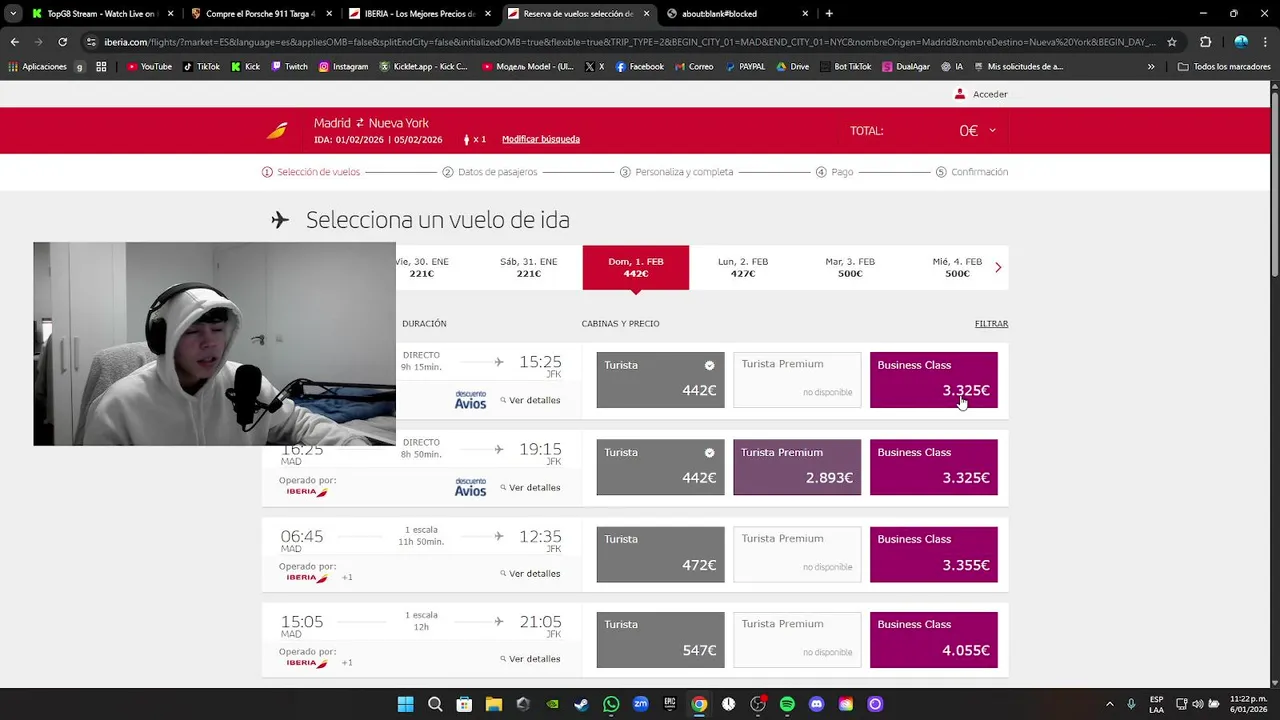Screen dimensions: 1280x720
Task: Open Steam from the taskbar
Action: (x=582, y=704)
